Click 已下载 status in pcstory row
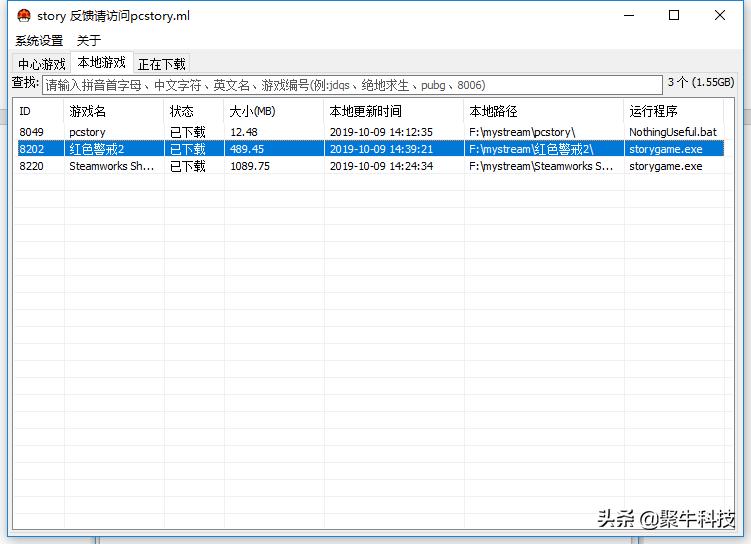Screen dimensions: 751x544 (x=188, y=132)
